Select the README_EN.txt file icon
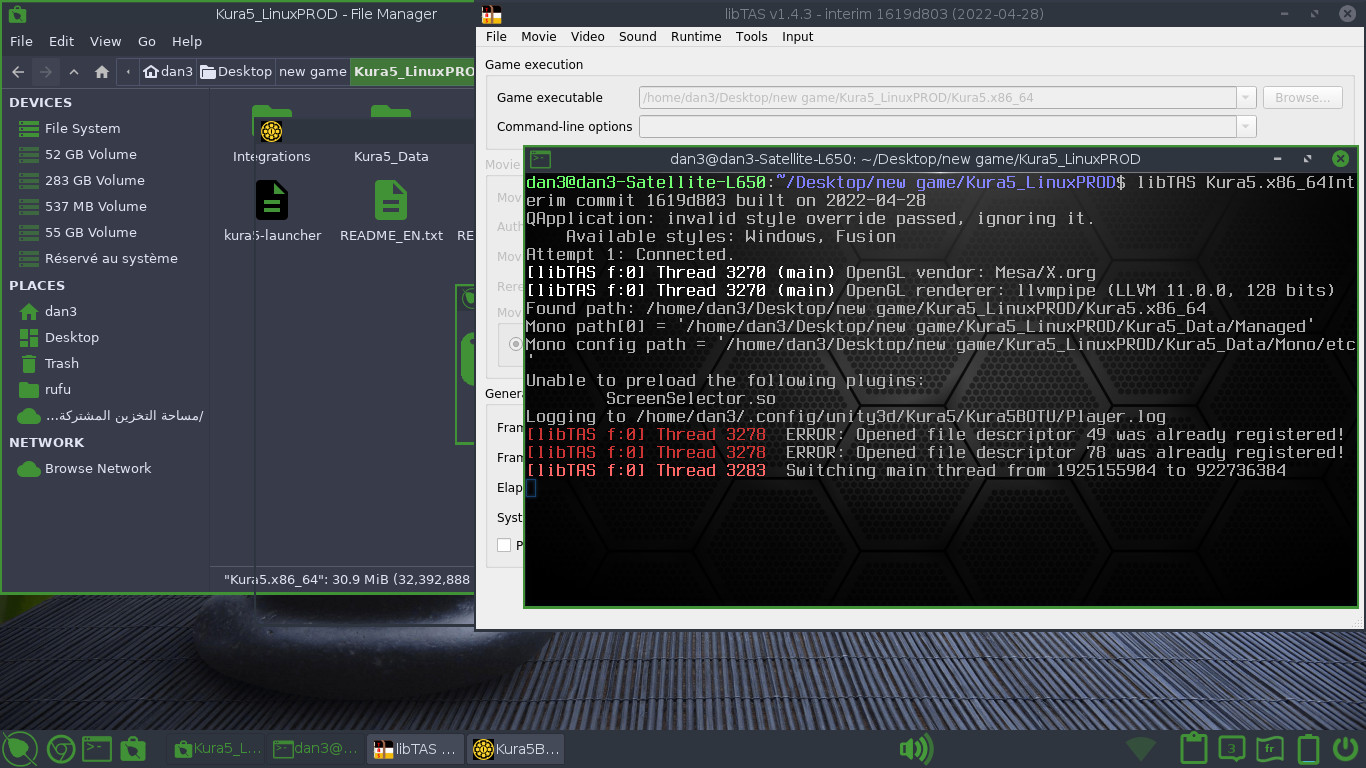This screenshot has height=768, width=1366. click(x=391, y=200)
